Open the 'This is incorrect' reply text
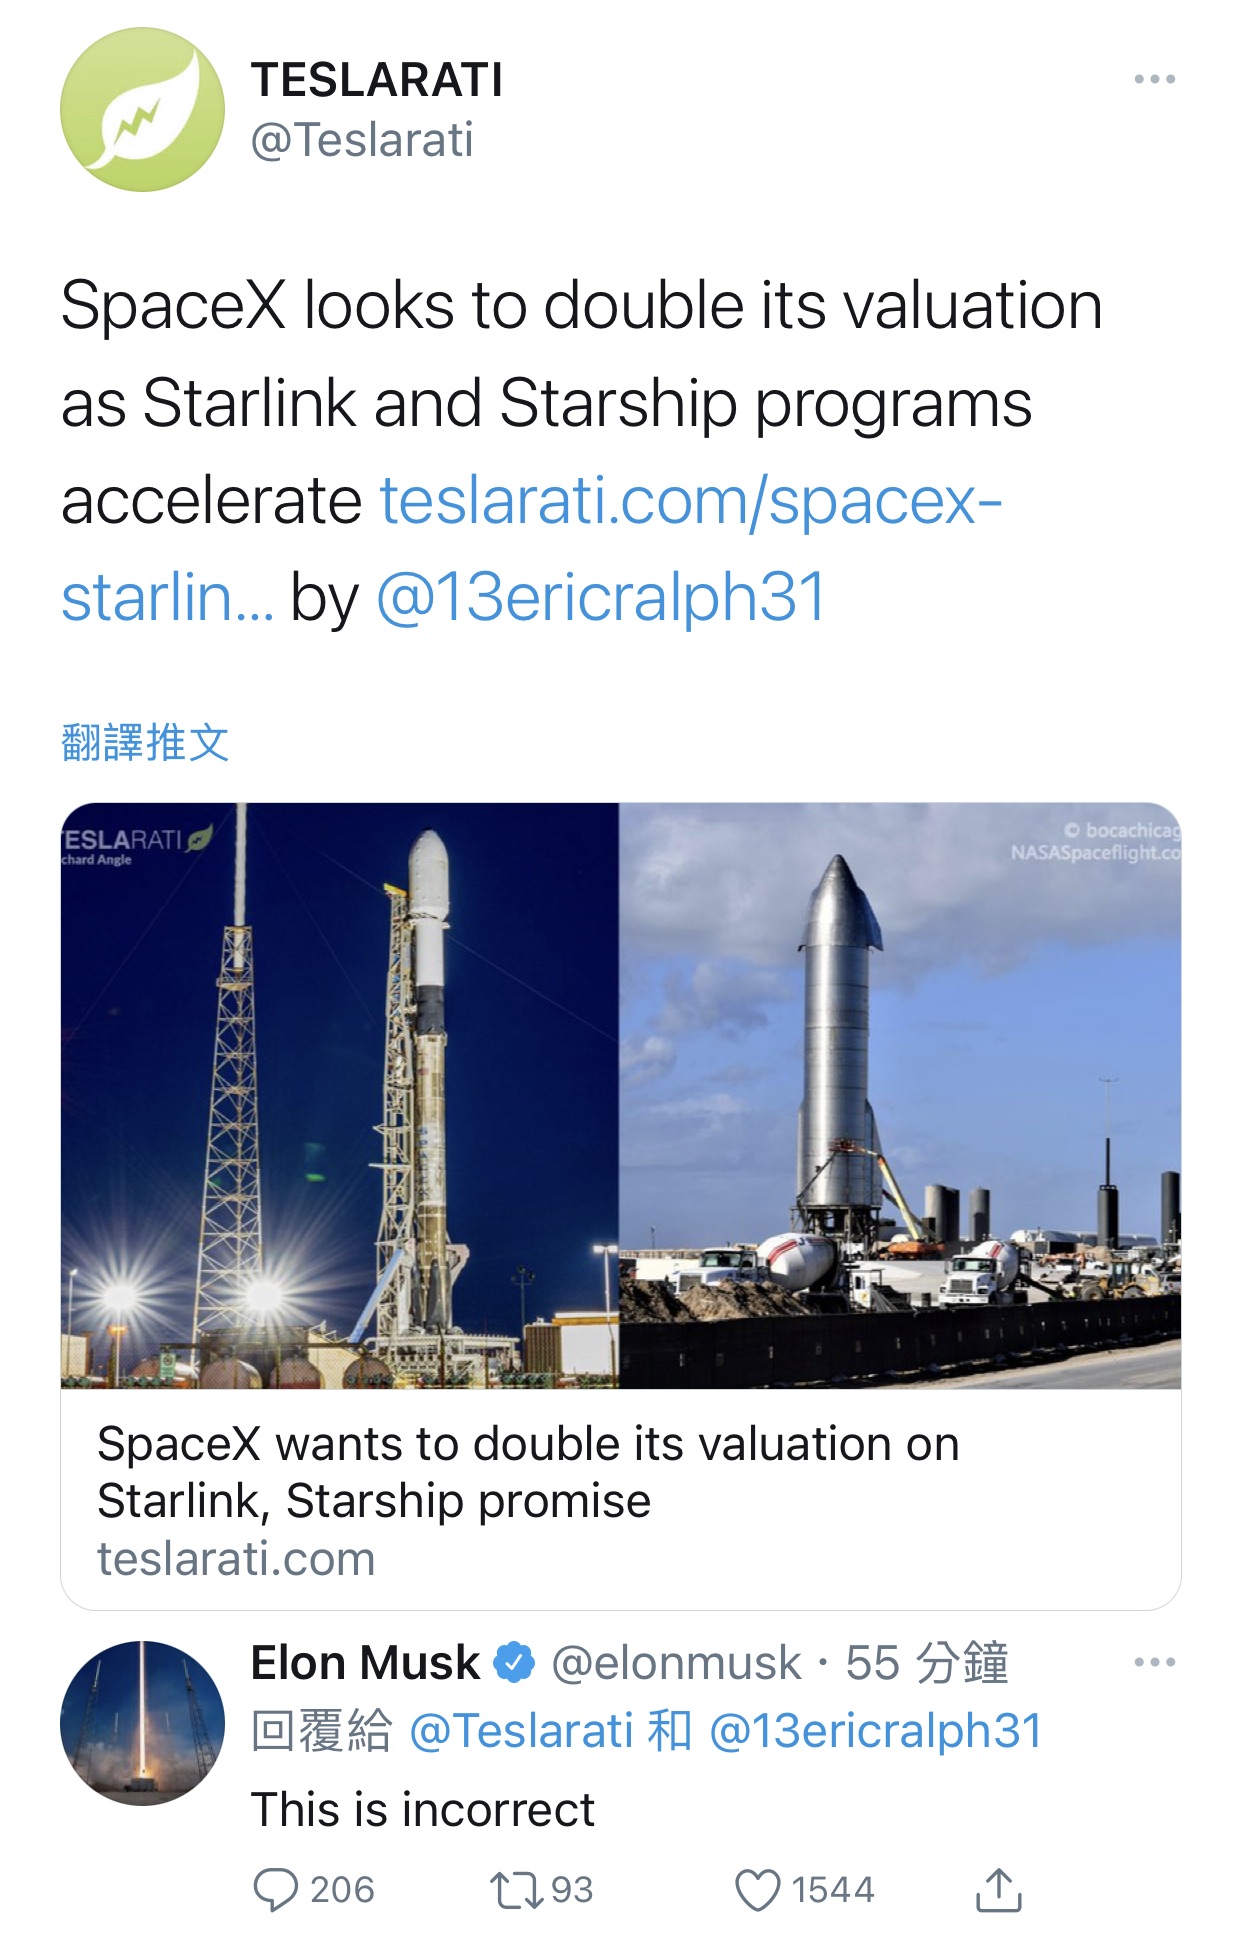This screenshot has width=1242, height=1935. tap(423, 1809)
